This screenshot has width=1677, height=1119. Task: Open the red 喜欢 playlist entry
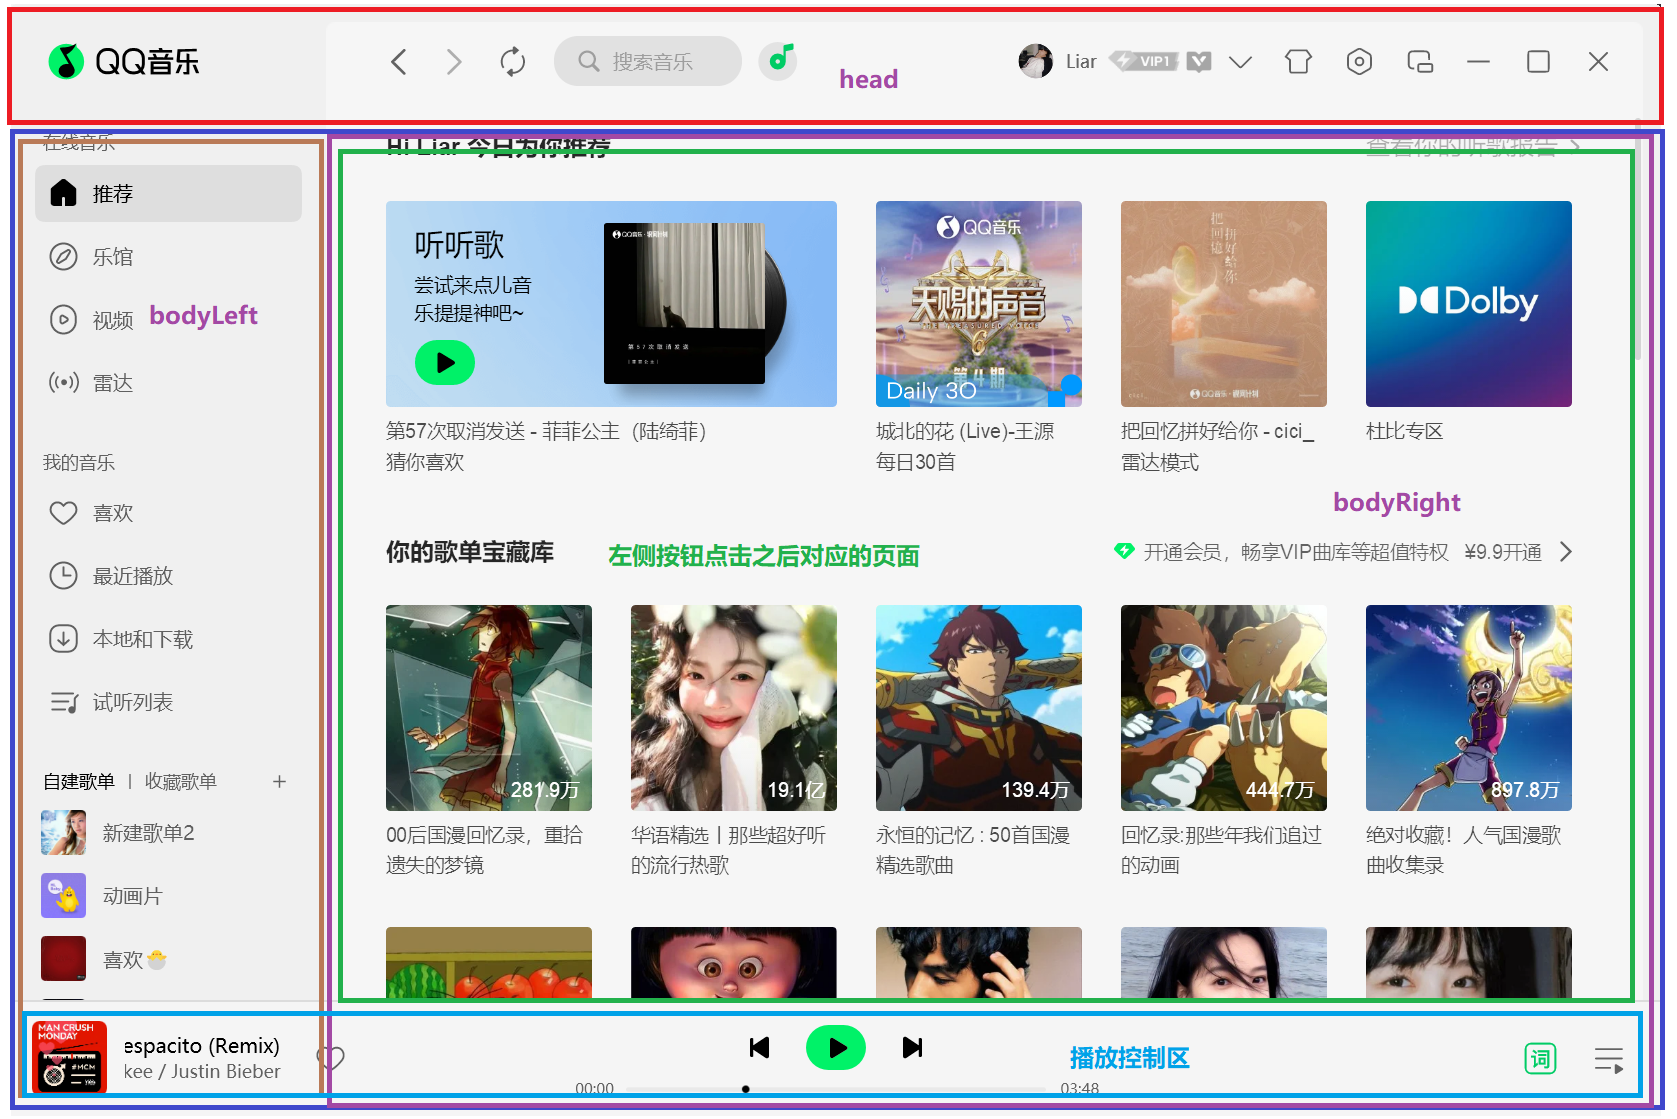click(x=168, y=959)
